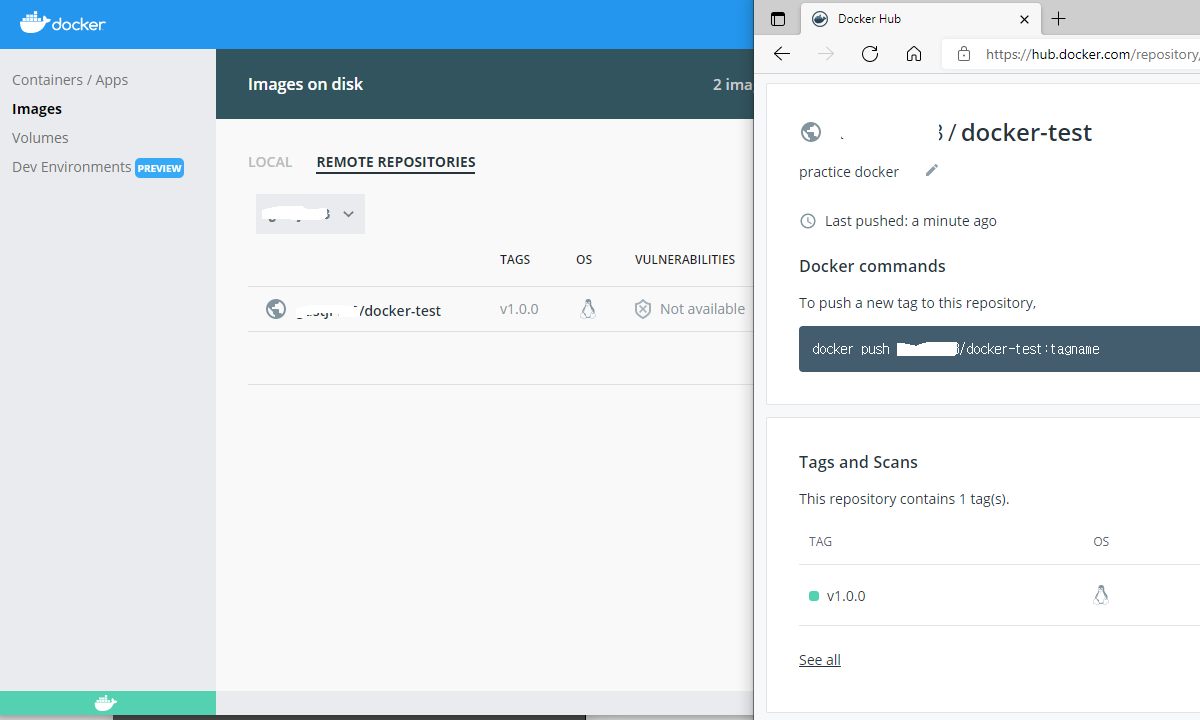Click the globe icon on docker-test row in Docker Desktop
This screenshot has width=1200, height=720.
coord(276,309)
